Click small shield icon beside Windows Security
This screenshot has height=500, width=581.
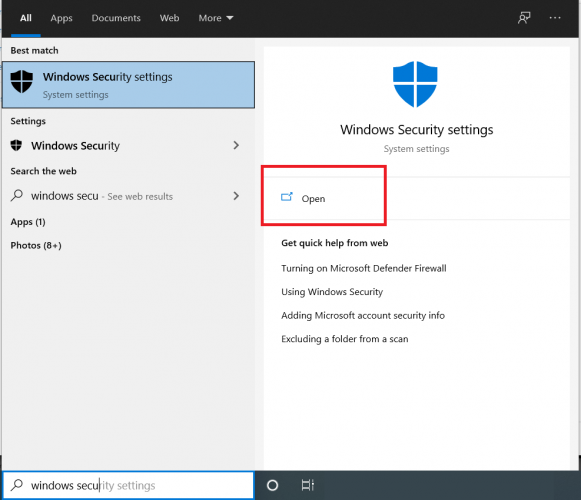[x=16, y=145]
